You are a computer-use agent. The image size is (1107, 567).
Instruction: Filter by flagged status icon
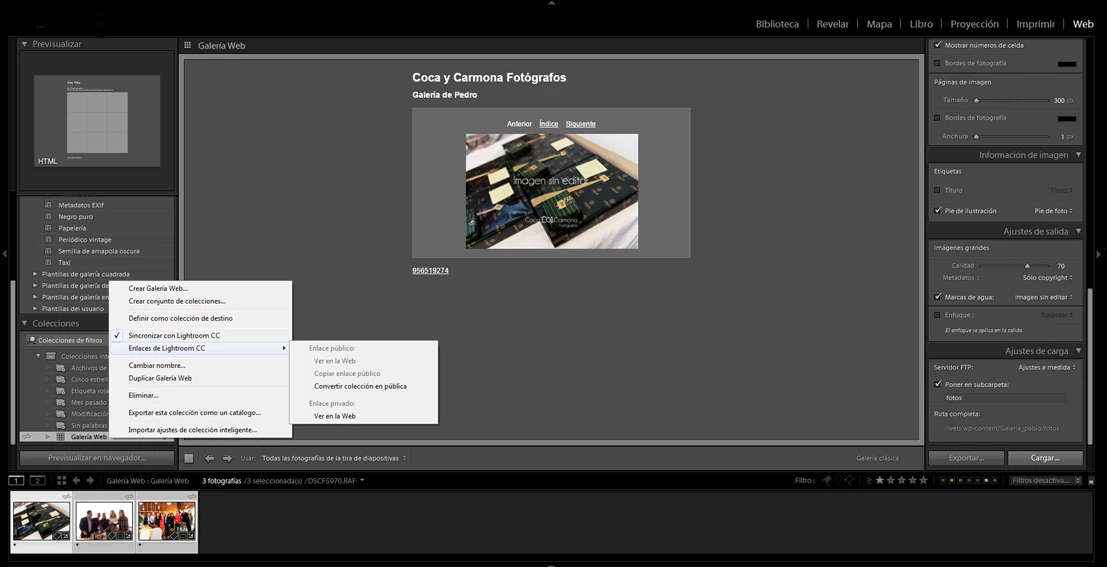(827, 480)
